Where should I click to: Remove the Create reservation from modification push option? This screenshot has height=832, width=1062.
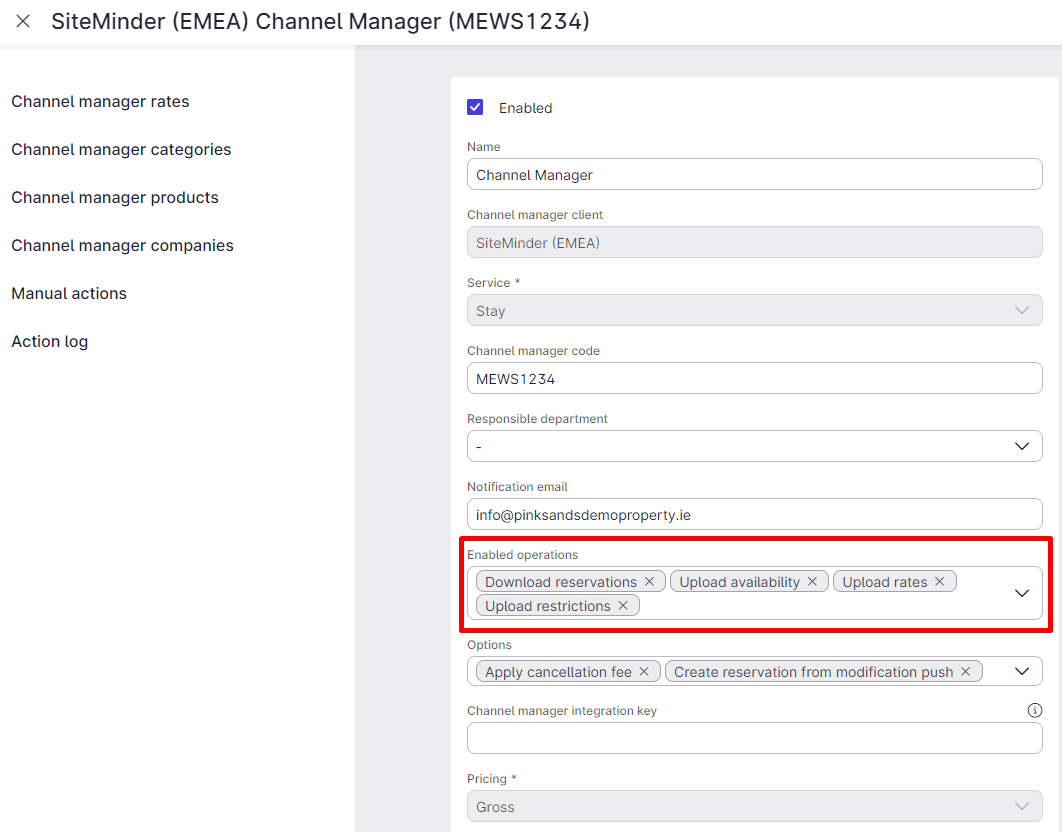[x=965, y=671]
